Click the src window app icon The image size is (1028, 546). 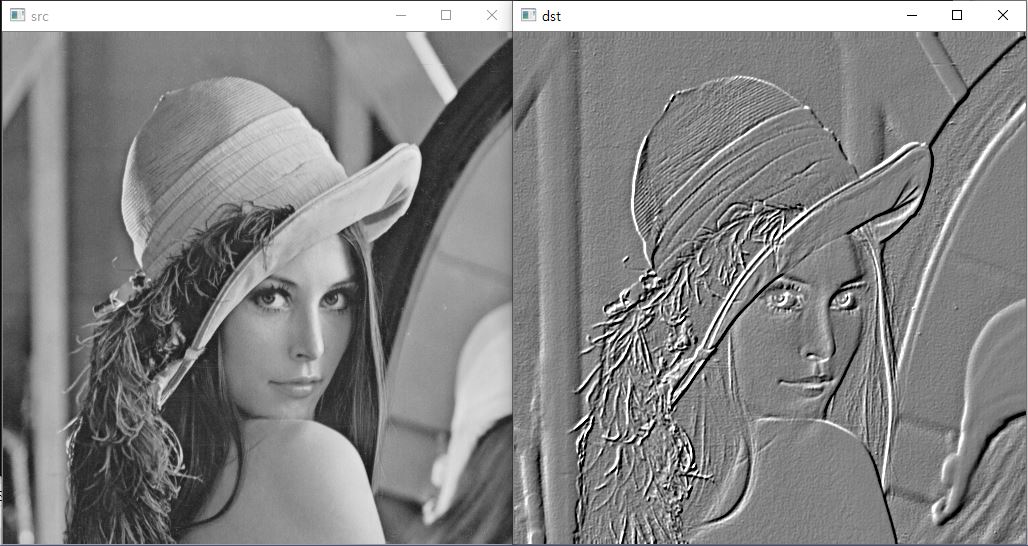tap(17, 15)
